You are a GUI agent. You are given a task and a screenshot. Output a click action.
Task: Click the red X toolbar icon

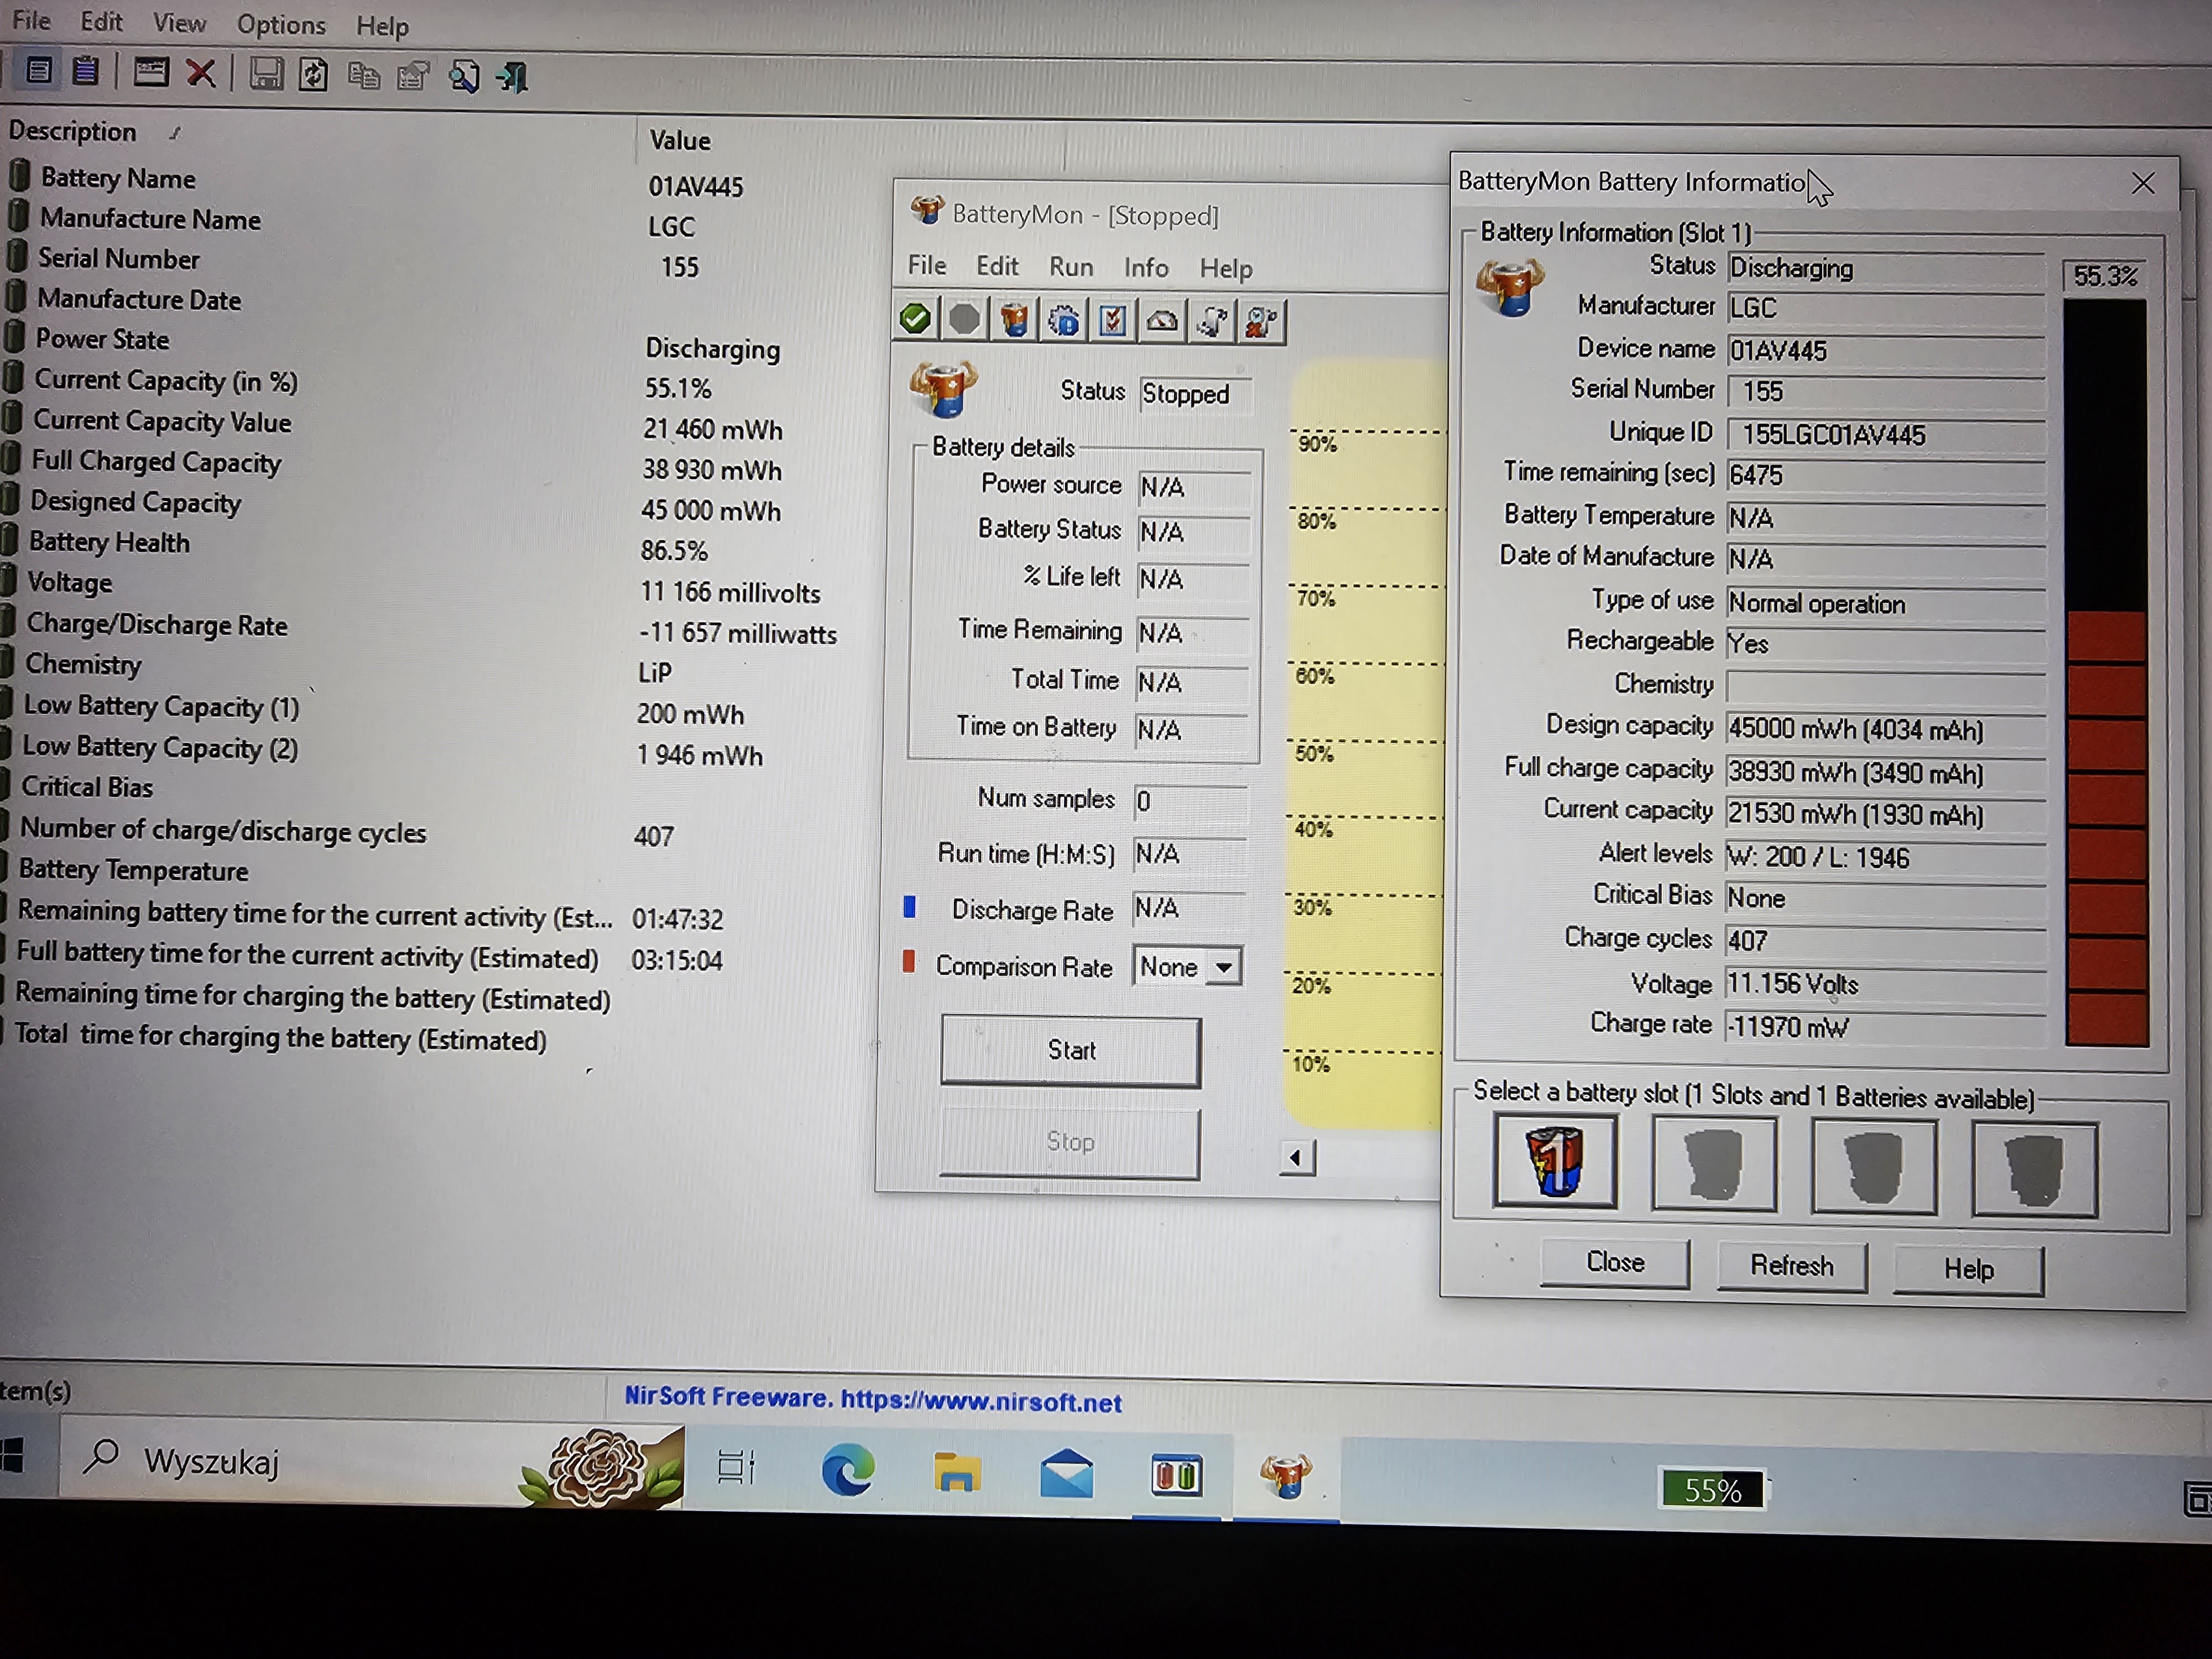(201, 73)
